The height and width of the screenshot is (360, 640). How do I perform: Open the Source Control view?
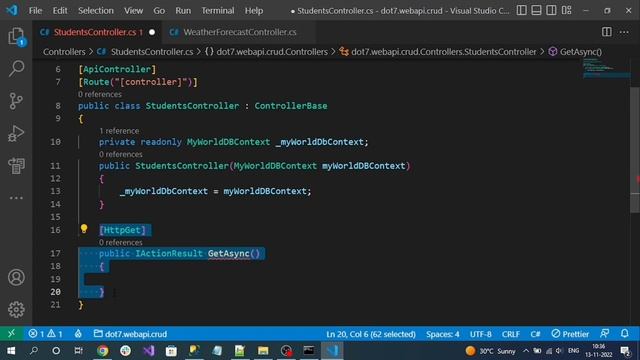(x=16, y=101)
